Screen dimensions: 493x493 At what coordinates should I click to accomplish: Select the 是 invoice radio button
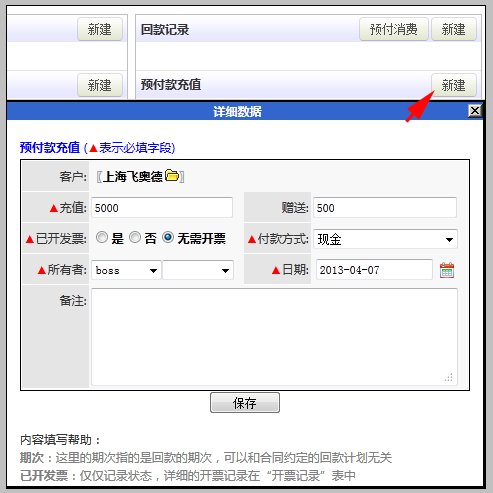point(102,238)
